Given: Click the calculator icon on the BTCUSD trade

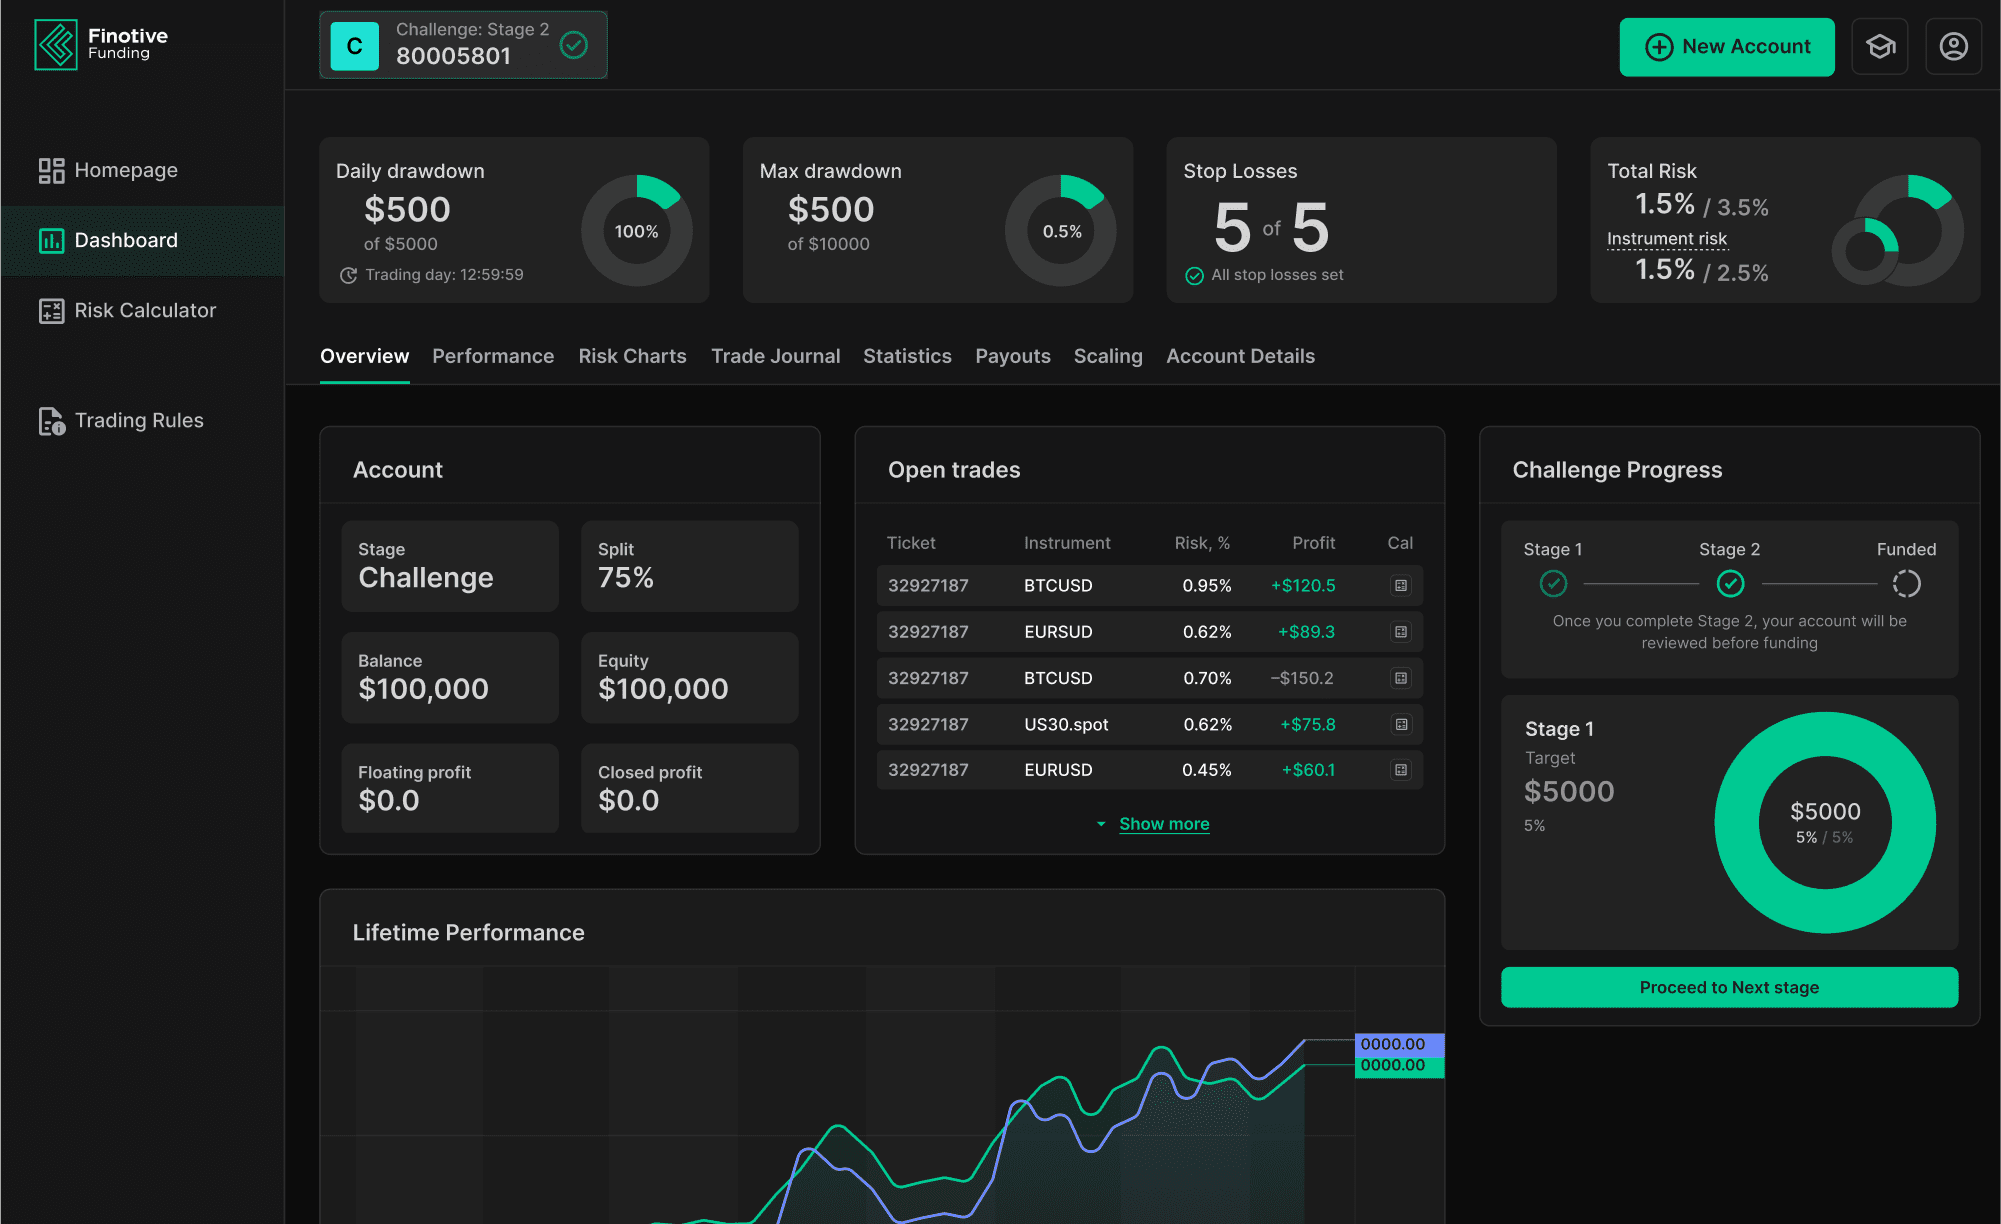Looking at the screenshot, I should [x=1400, y=586].
